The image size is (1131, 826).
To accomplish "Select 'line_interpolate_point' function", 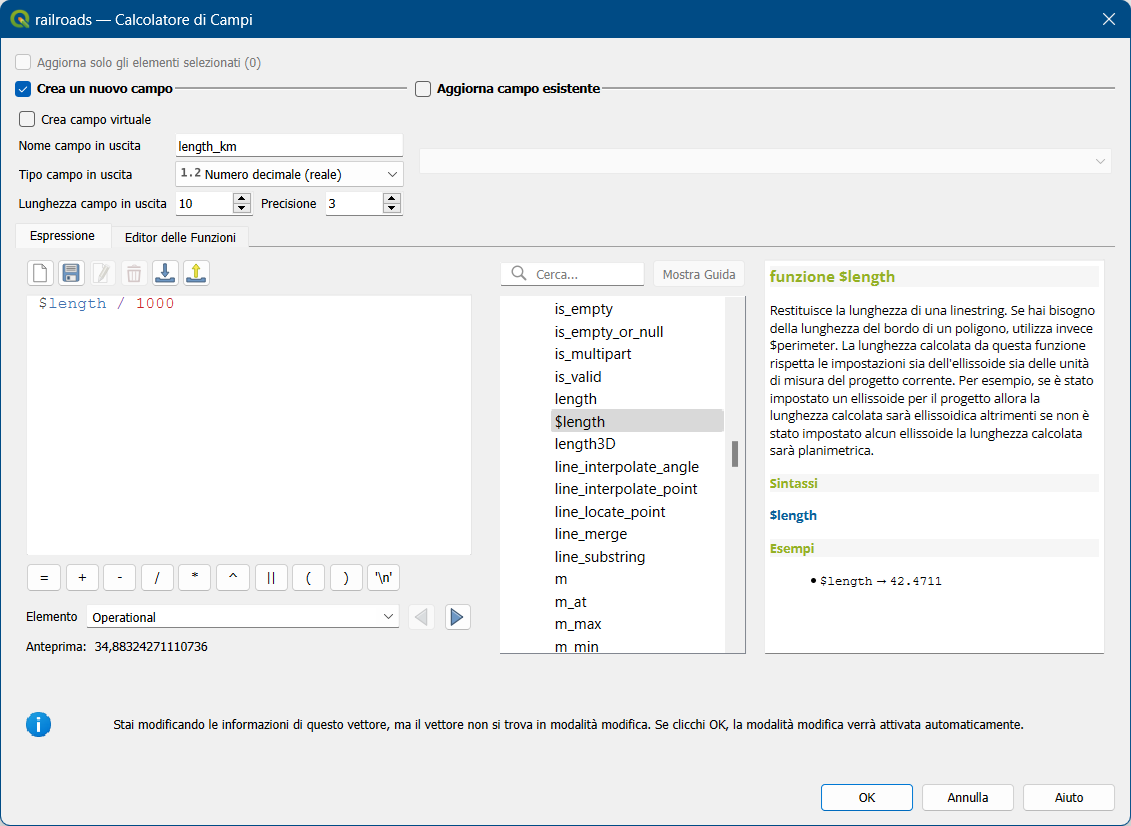I will [626, 489].
